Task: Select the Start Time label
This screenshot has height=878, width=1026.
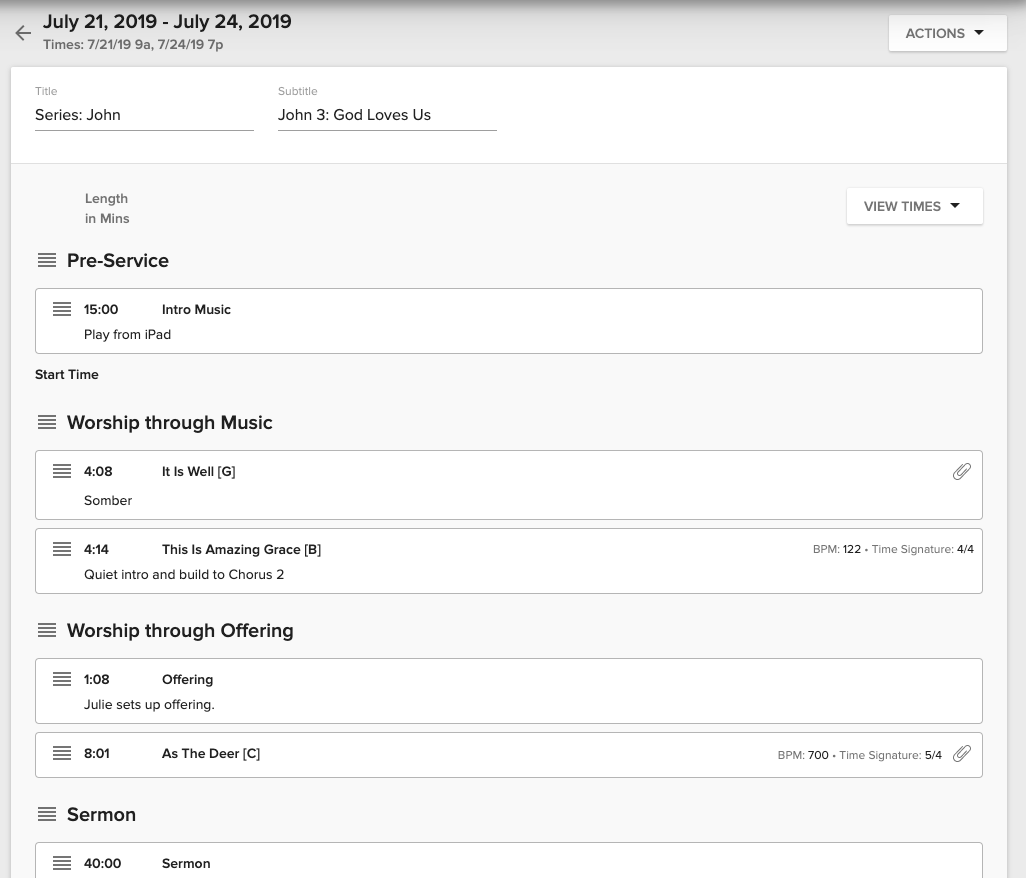Action: pyautogui.click(x=66, y=374)
